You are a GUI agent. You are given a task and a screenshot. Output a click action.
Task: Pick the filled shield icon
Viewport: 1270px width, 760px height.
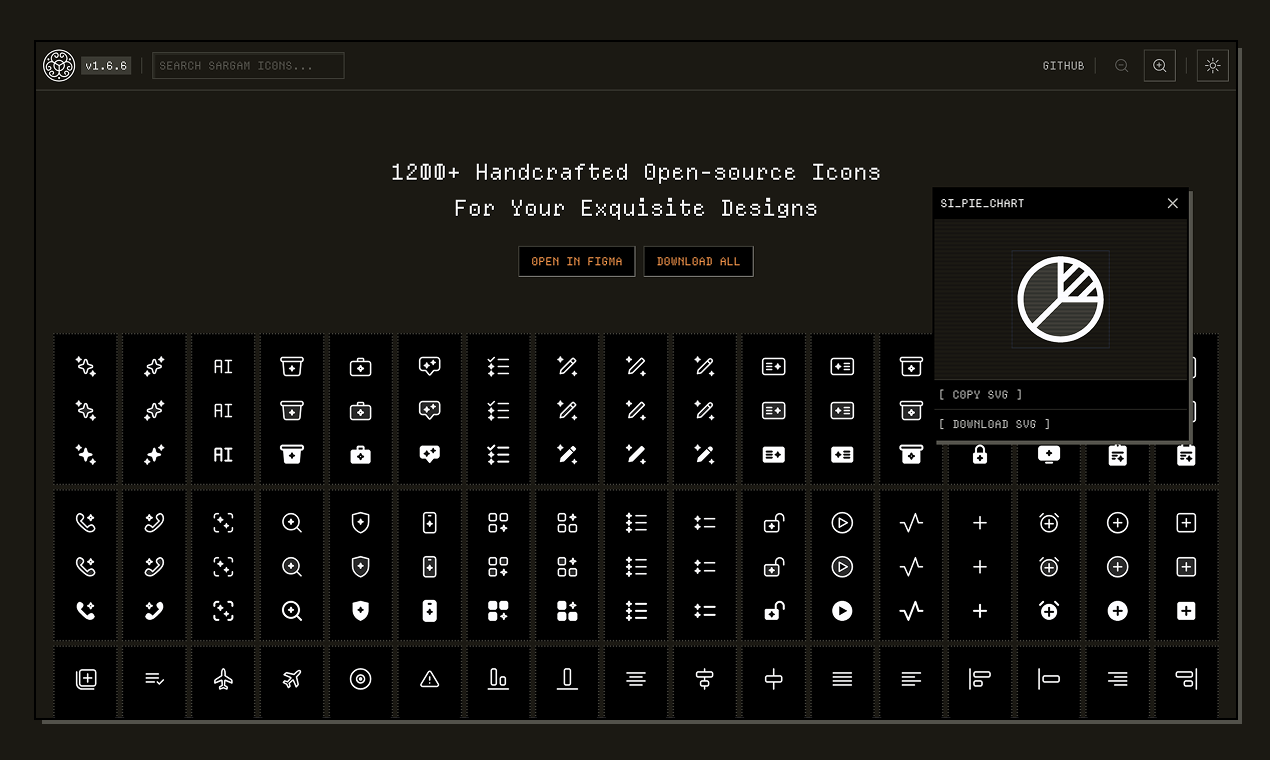pyautogui.click(x=361, y=611)
